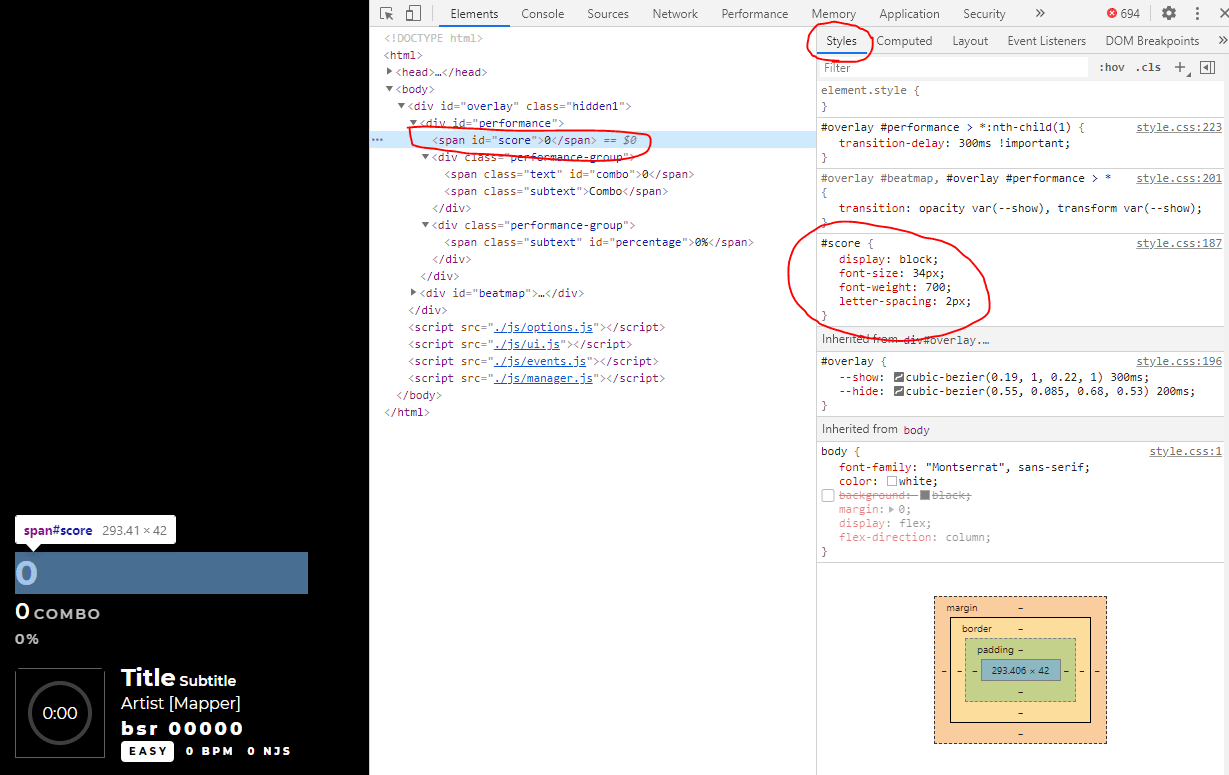The height and width of the screenshot is (775, 1229).
Task: Open bezier editor for --hide value
Action: pyautogui.click(x=898, y=392)
